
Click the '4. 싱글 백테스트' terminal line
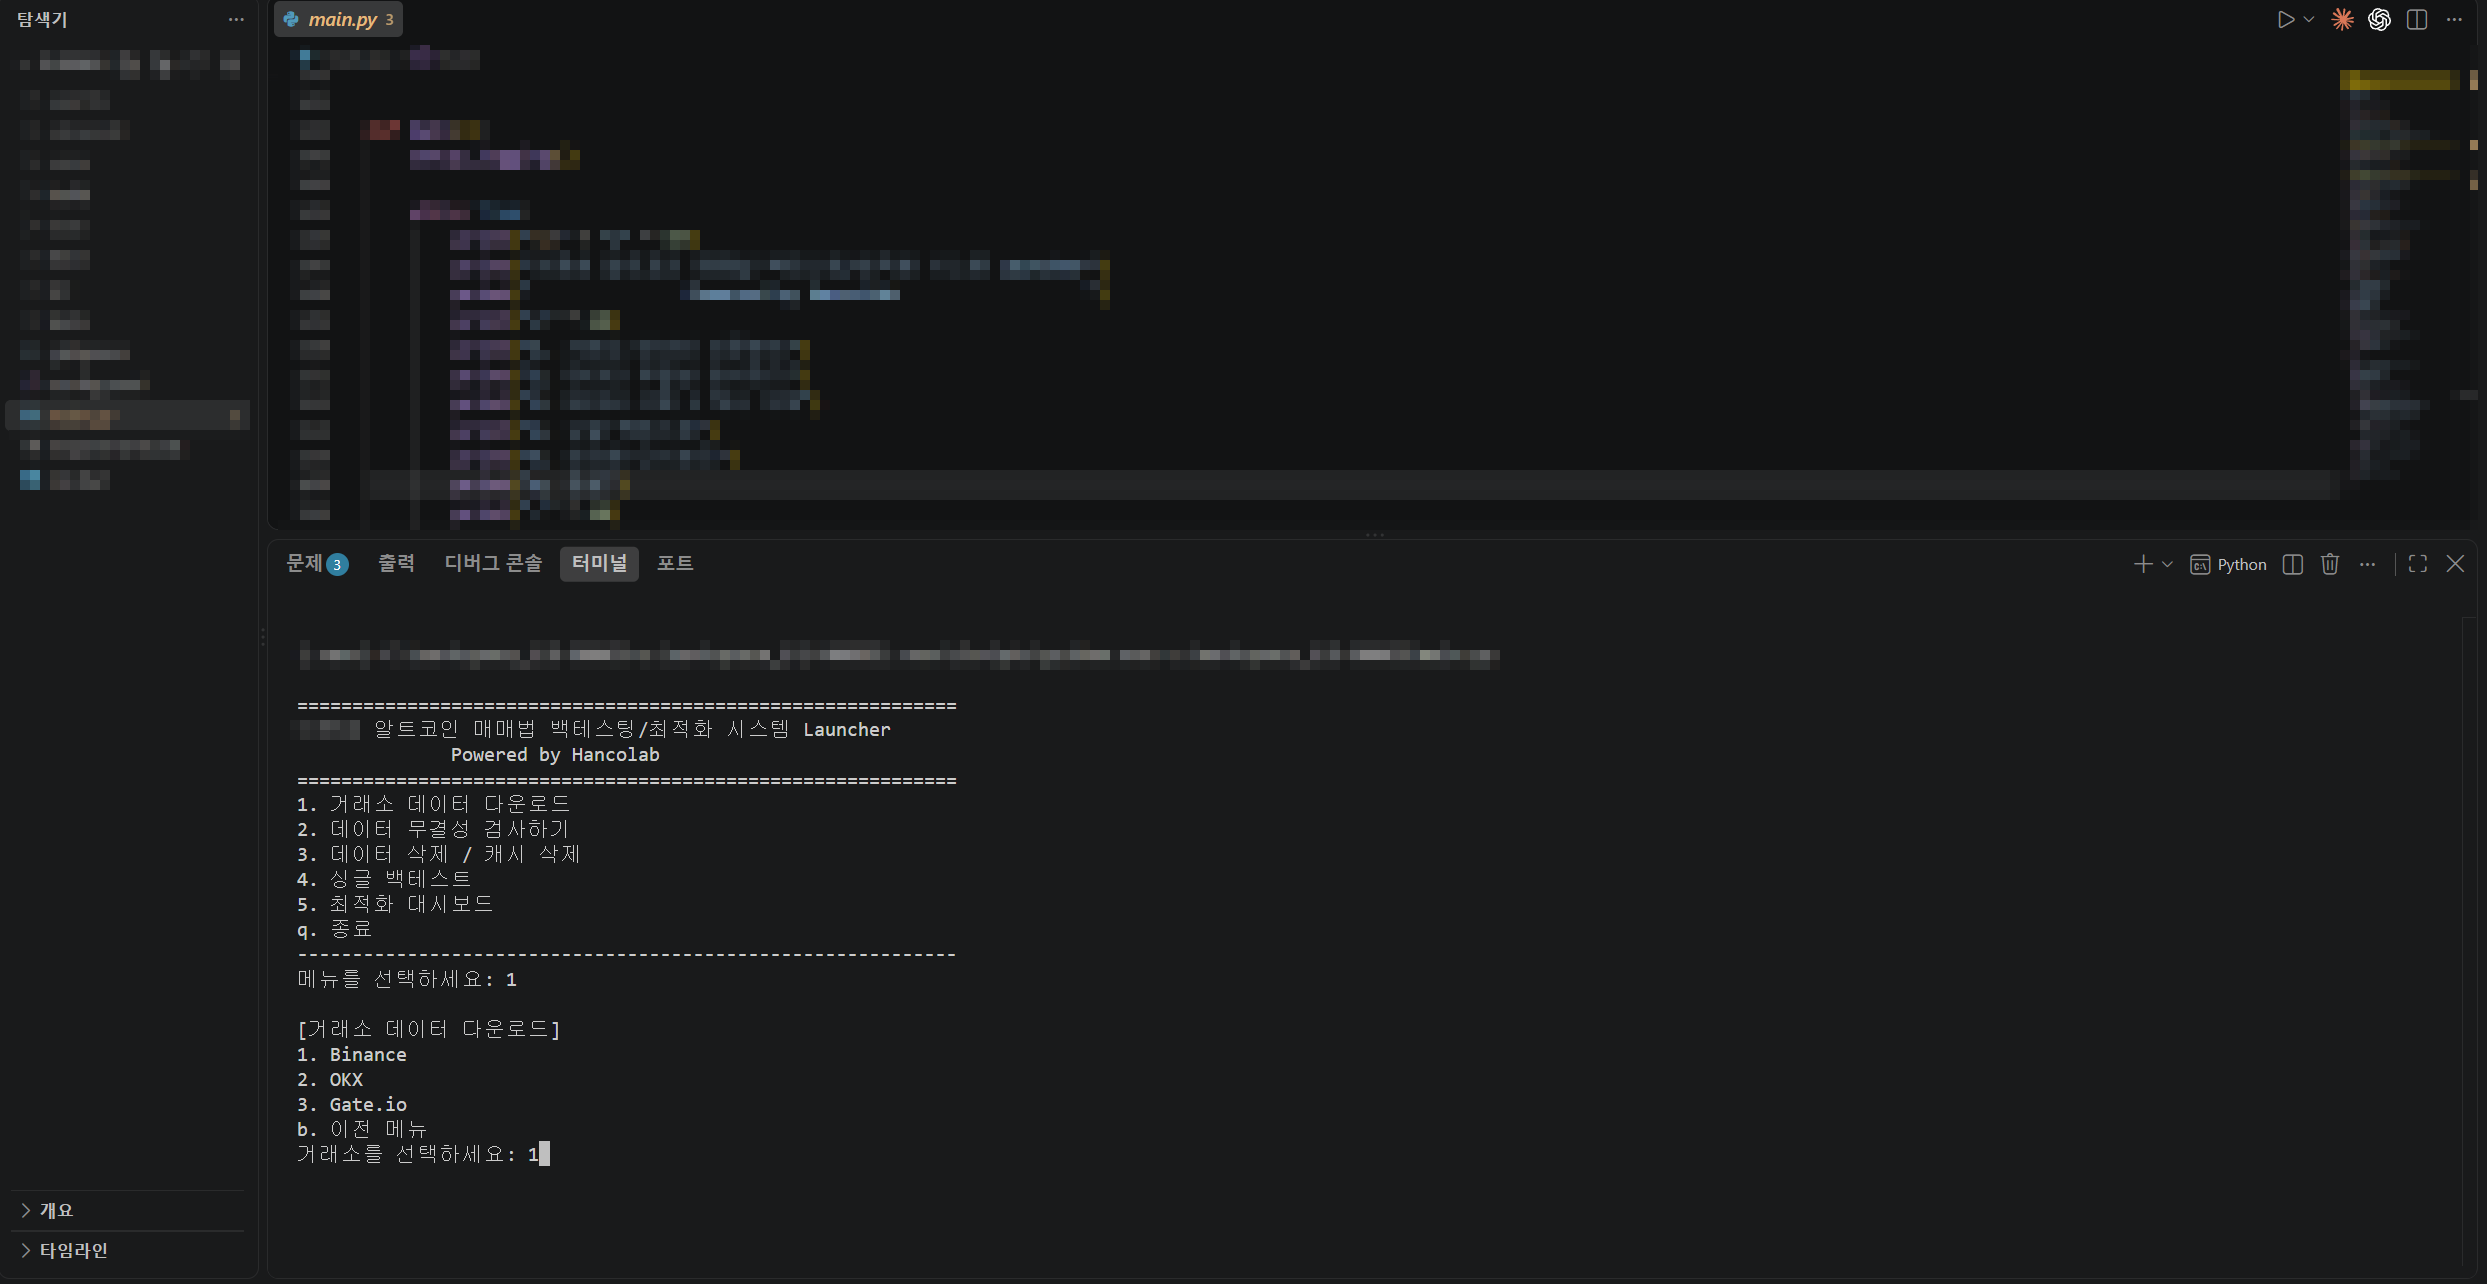[x=384, y=879]
